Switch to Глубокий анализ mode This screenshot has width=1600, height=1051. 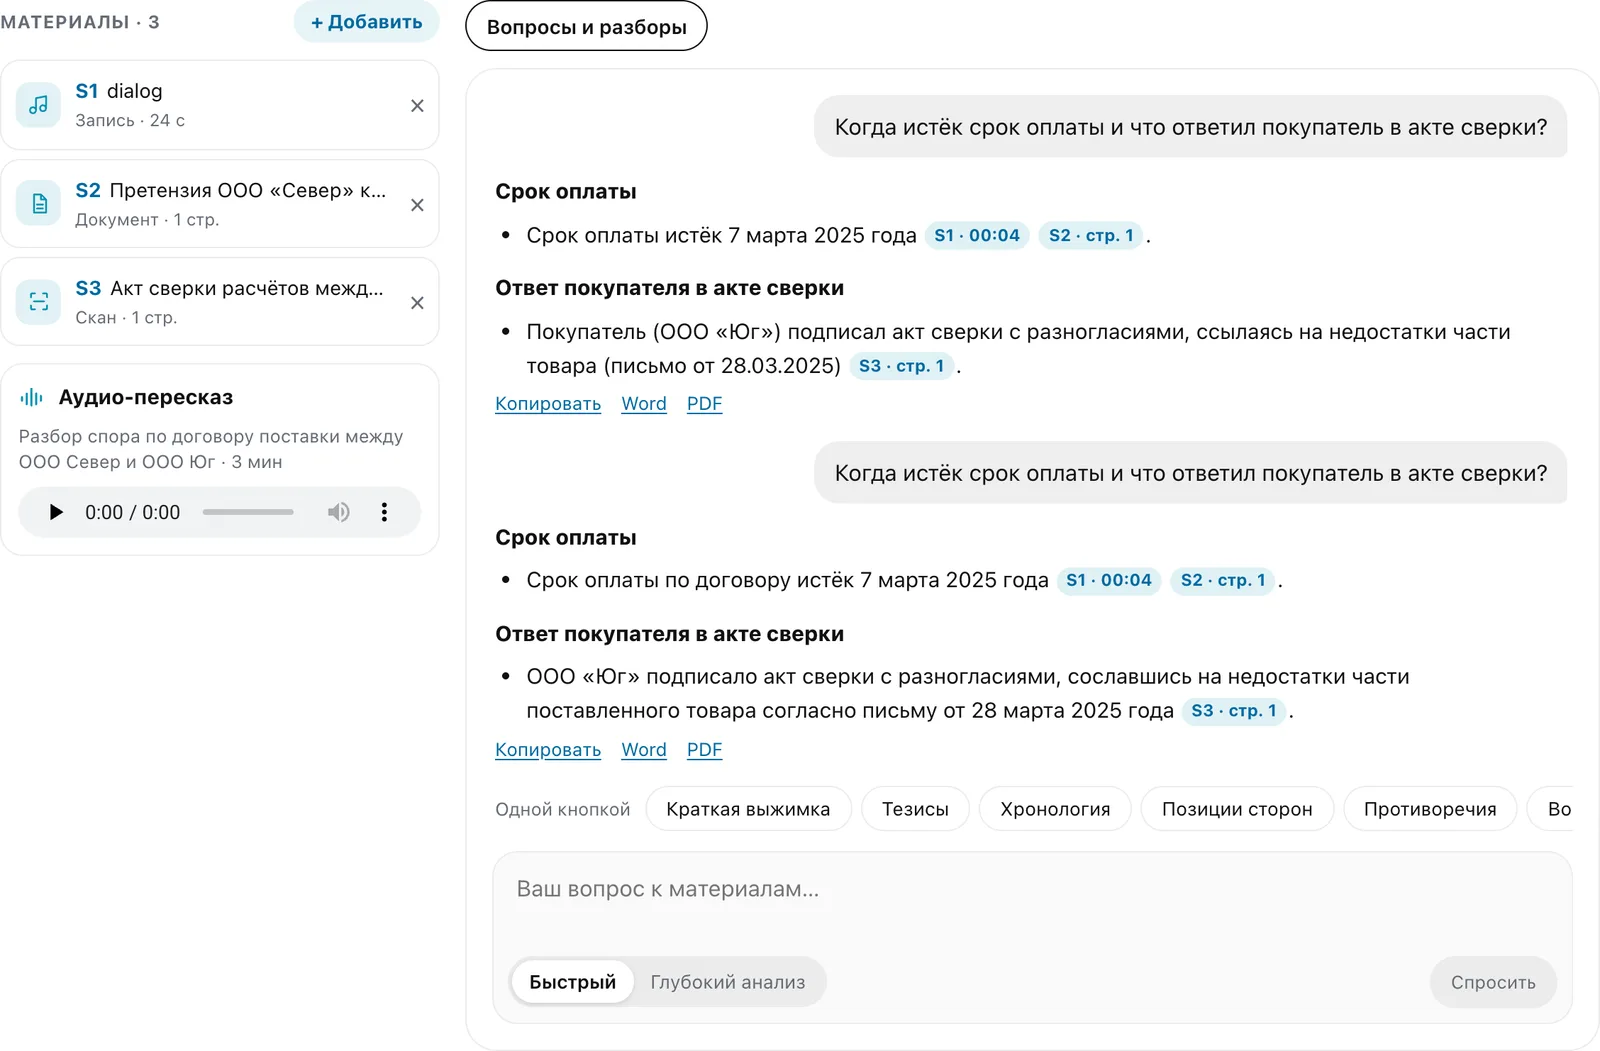pyautogui.click(x=728, y=982)
